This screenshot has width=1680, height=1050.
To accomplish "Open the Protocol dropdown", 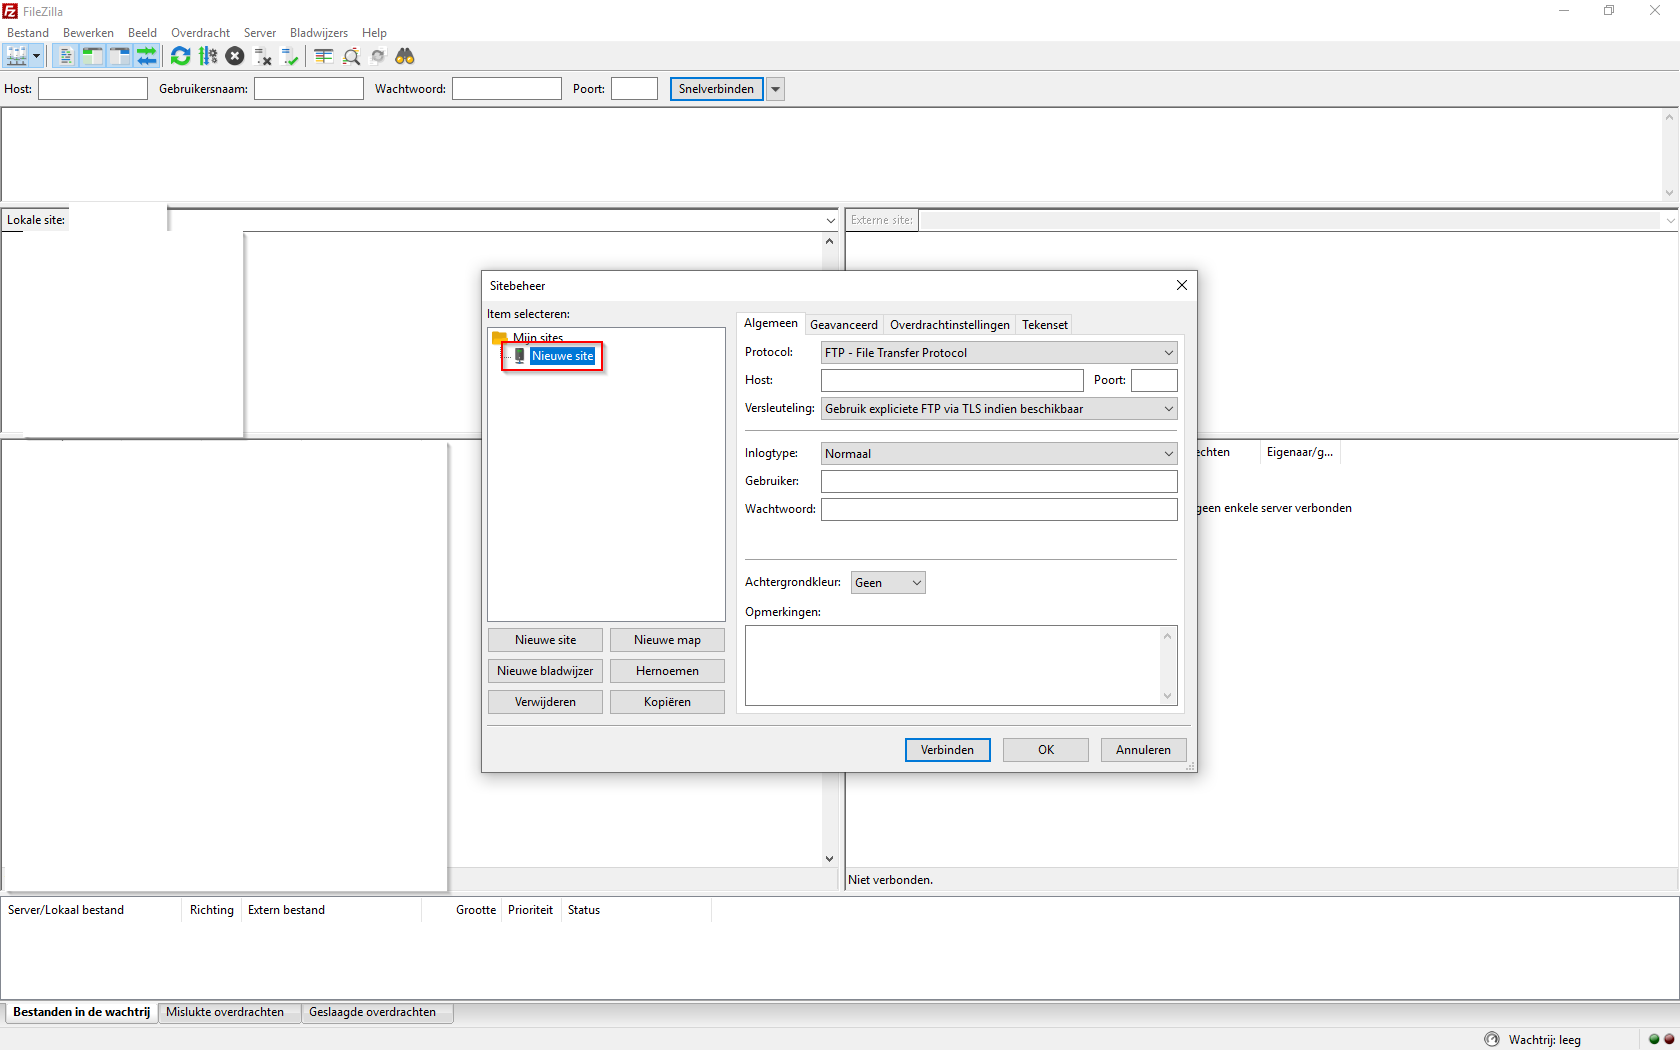I will 999,353.
